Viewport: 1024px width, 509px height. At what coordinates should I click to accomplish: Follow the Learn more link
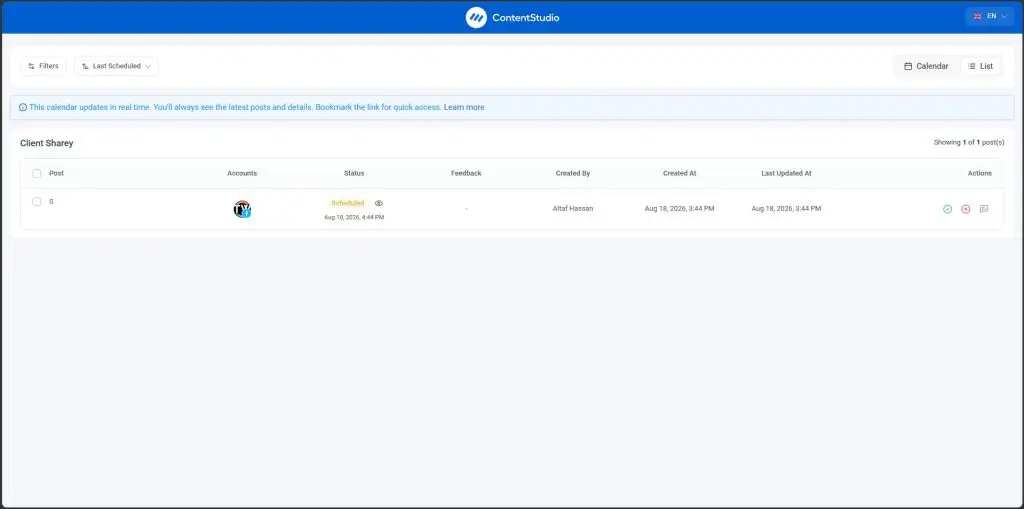point(464,107)
